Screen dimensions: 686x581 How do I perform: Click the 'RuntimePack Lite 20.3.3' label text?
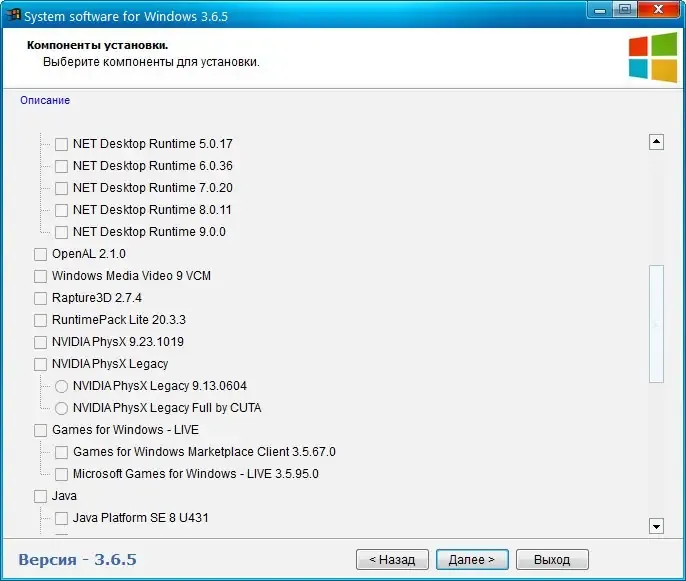pyautogui.click(x=119, y=320)
